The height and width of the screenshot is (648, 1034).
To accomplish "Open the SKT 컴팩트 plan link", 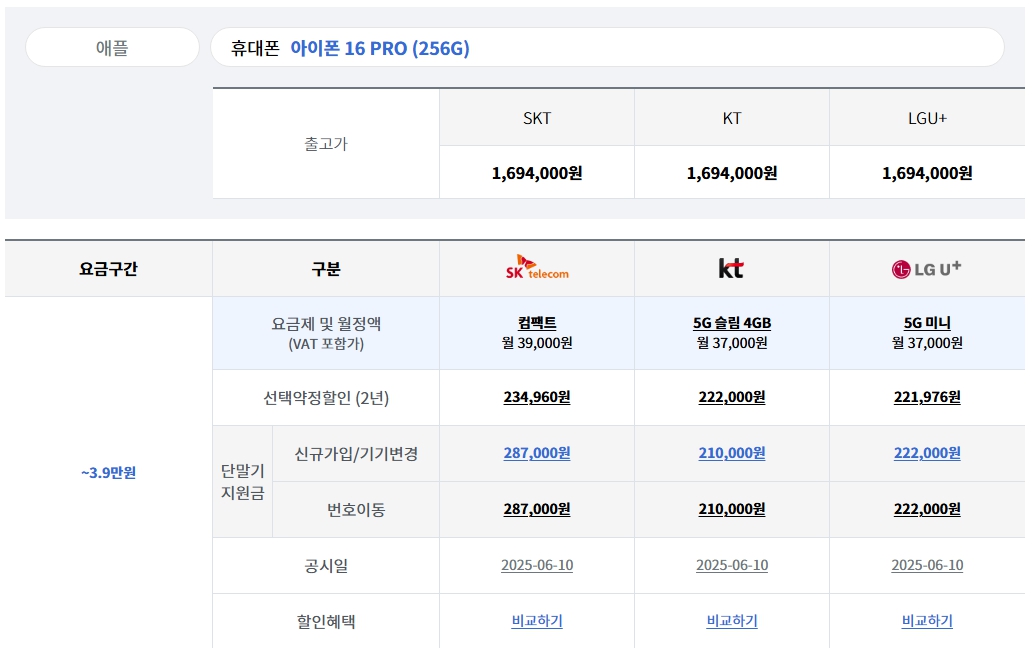I will [x=537, y=323].
